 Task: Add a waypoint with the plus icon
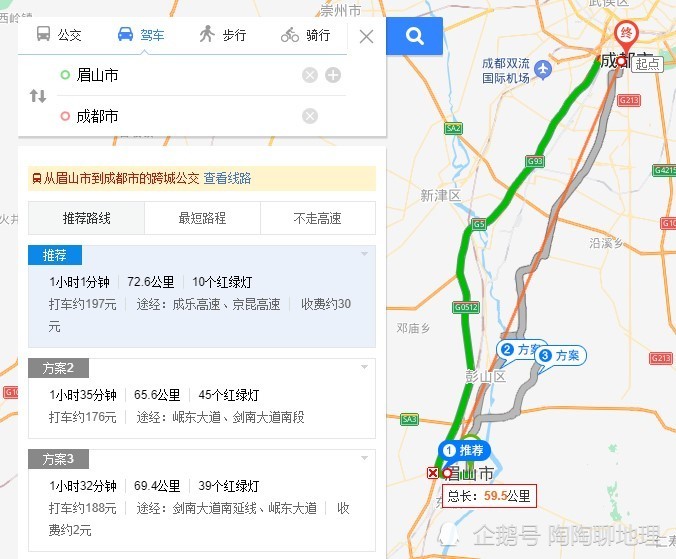click(x=333, y=75)
